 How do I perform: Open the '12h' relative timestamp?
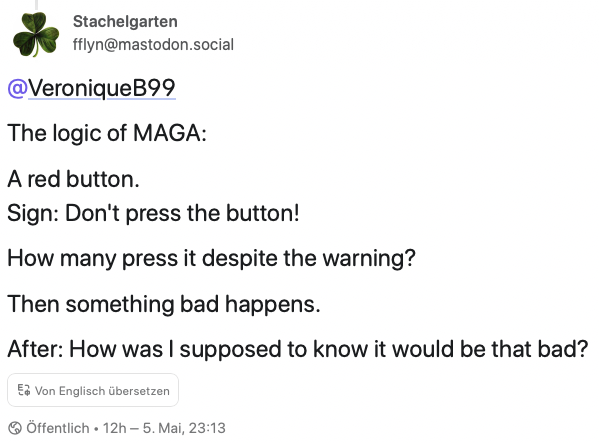(114, 428)
